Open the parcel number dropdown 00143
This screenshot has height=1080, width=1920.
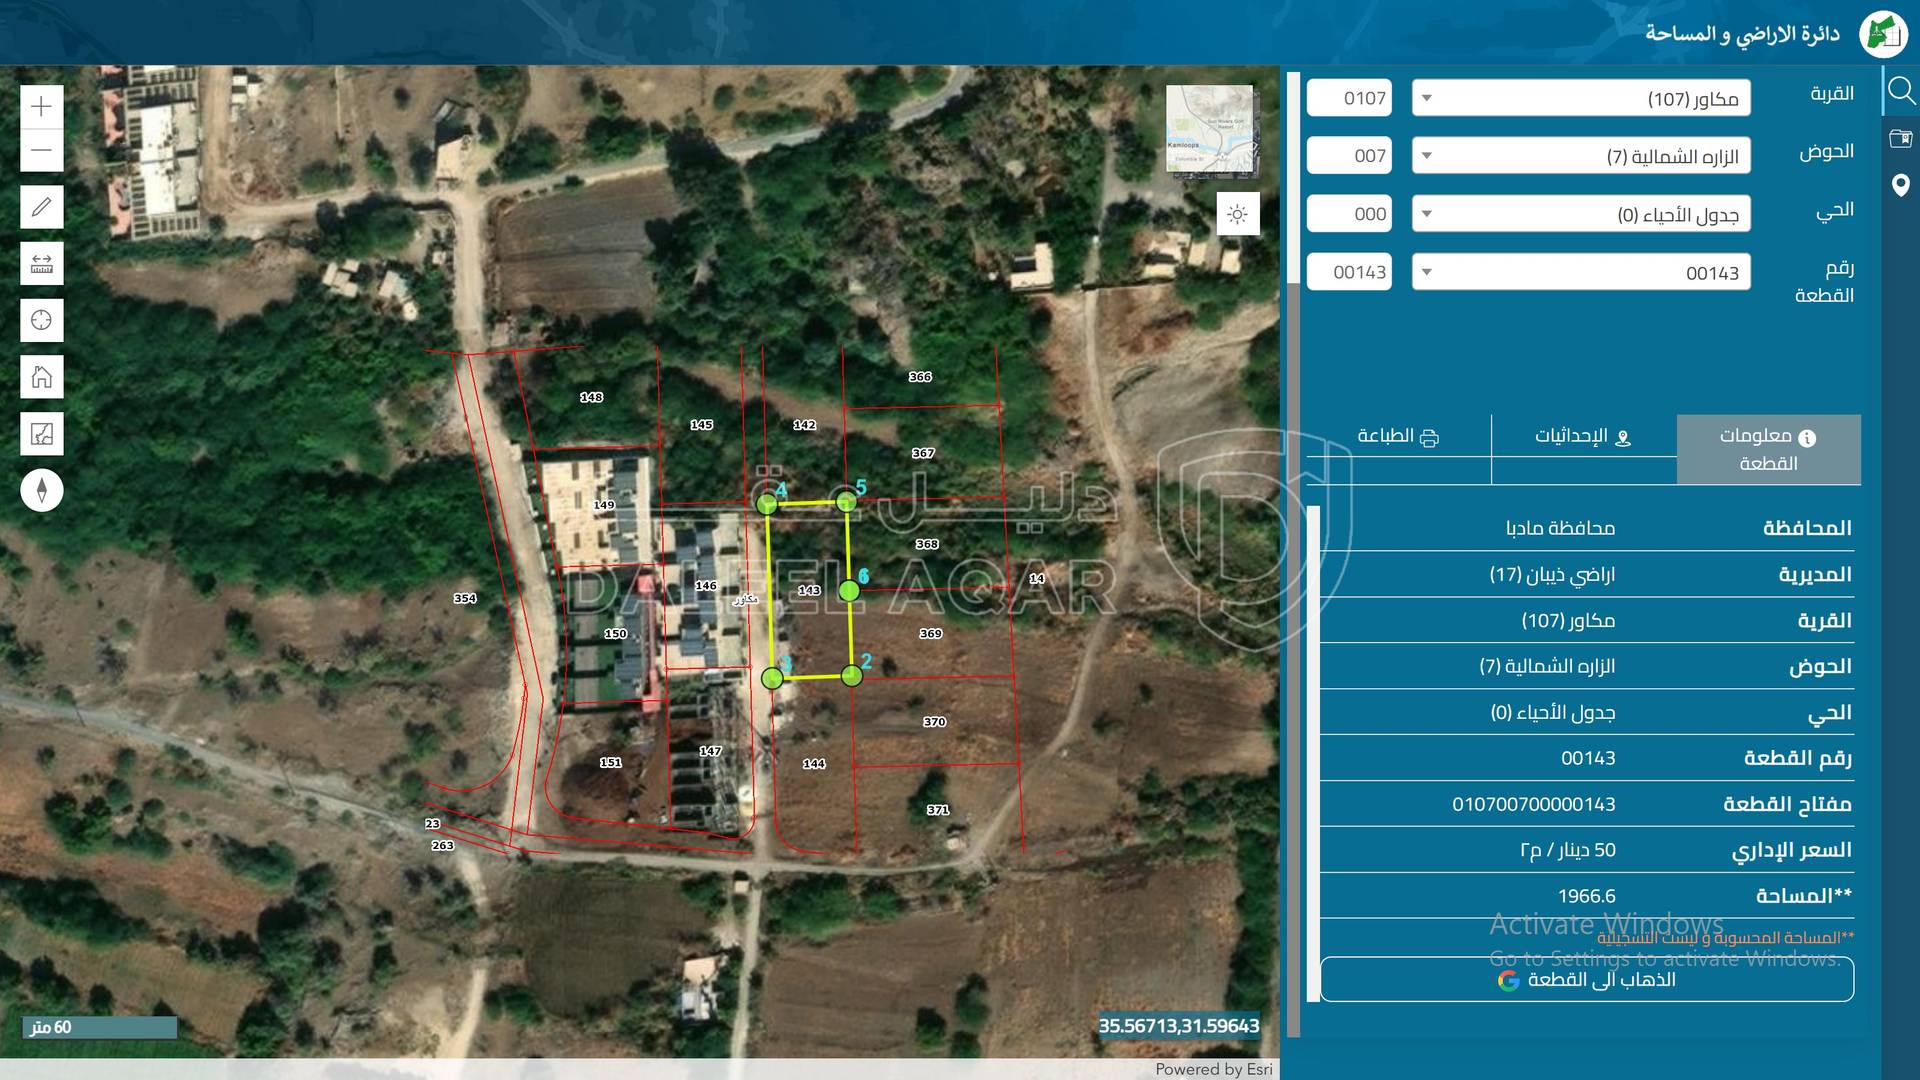(1580, 272)
